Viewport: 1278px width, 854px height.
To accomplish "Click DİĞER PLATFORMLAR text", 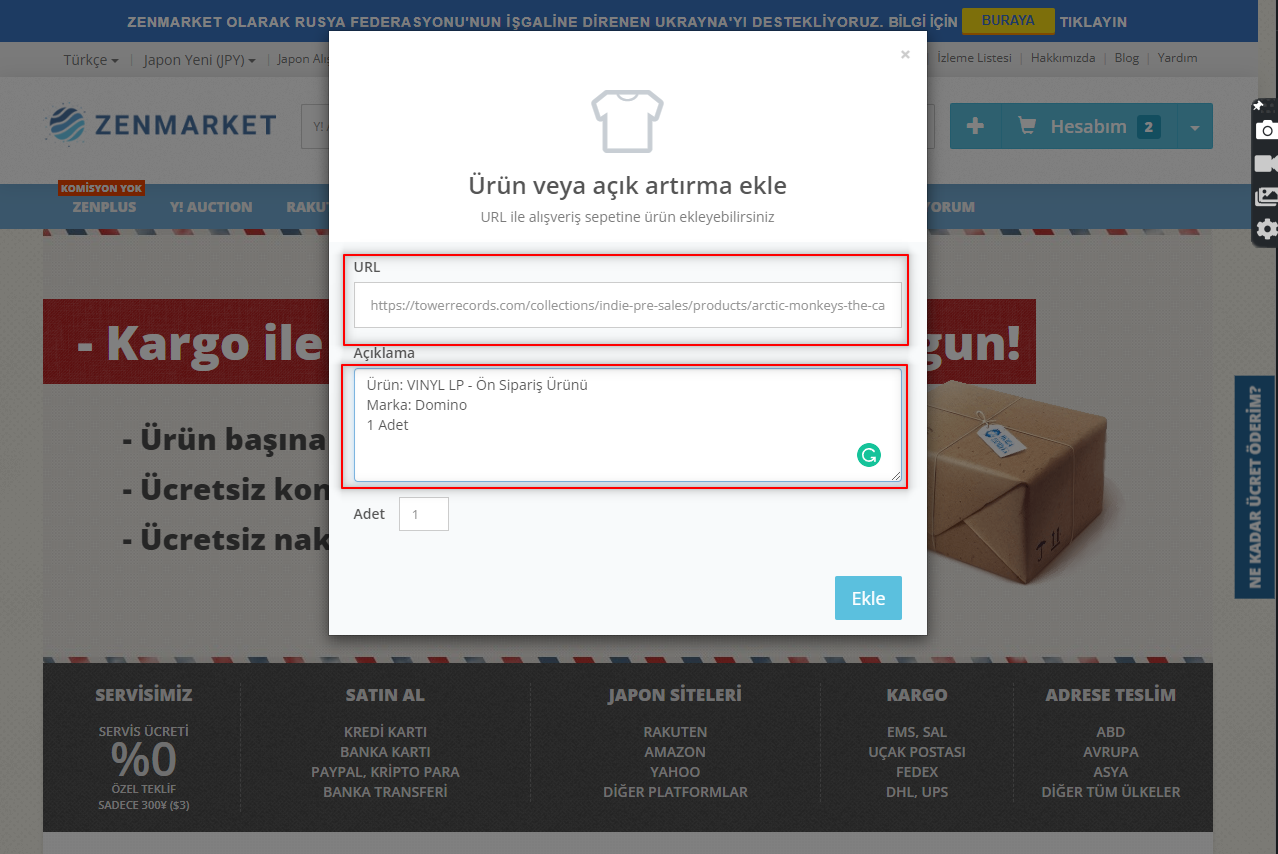I will (x=675, y=792).
